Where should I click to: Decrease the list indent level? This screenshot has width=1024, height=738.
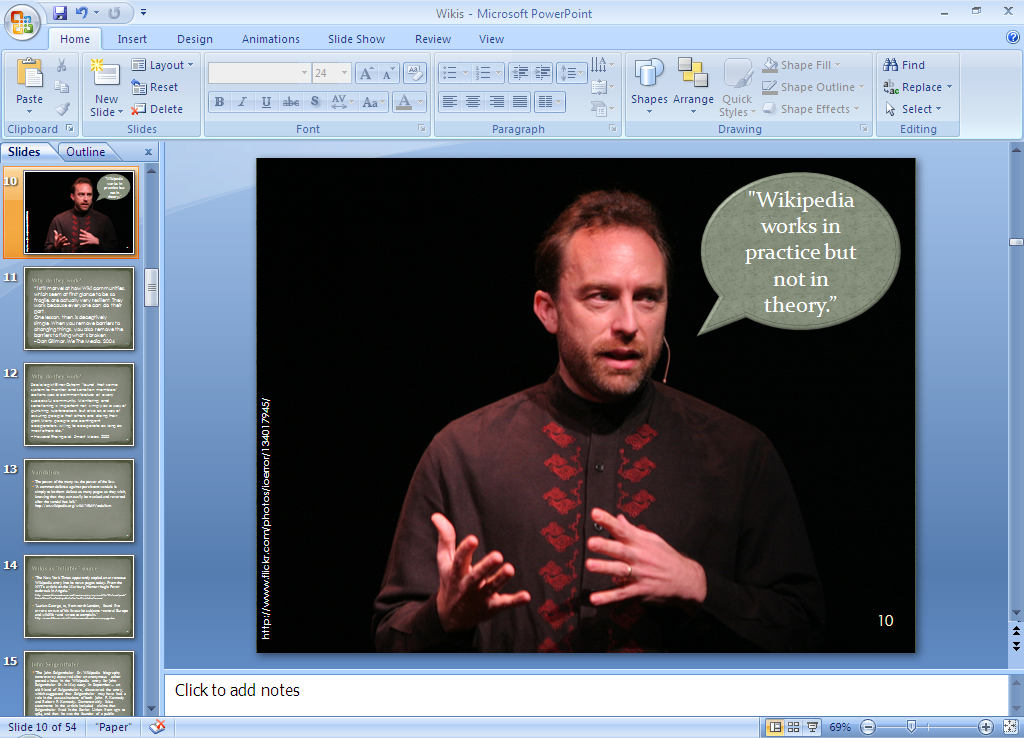coord(520,73)
